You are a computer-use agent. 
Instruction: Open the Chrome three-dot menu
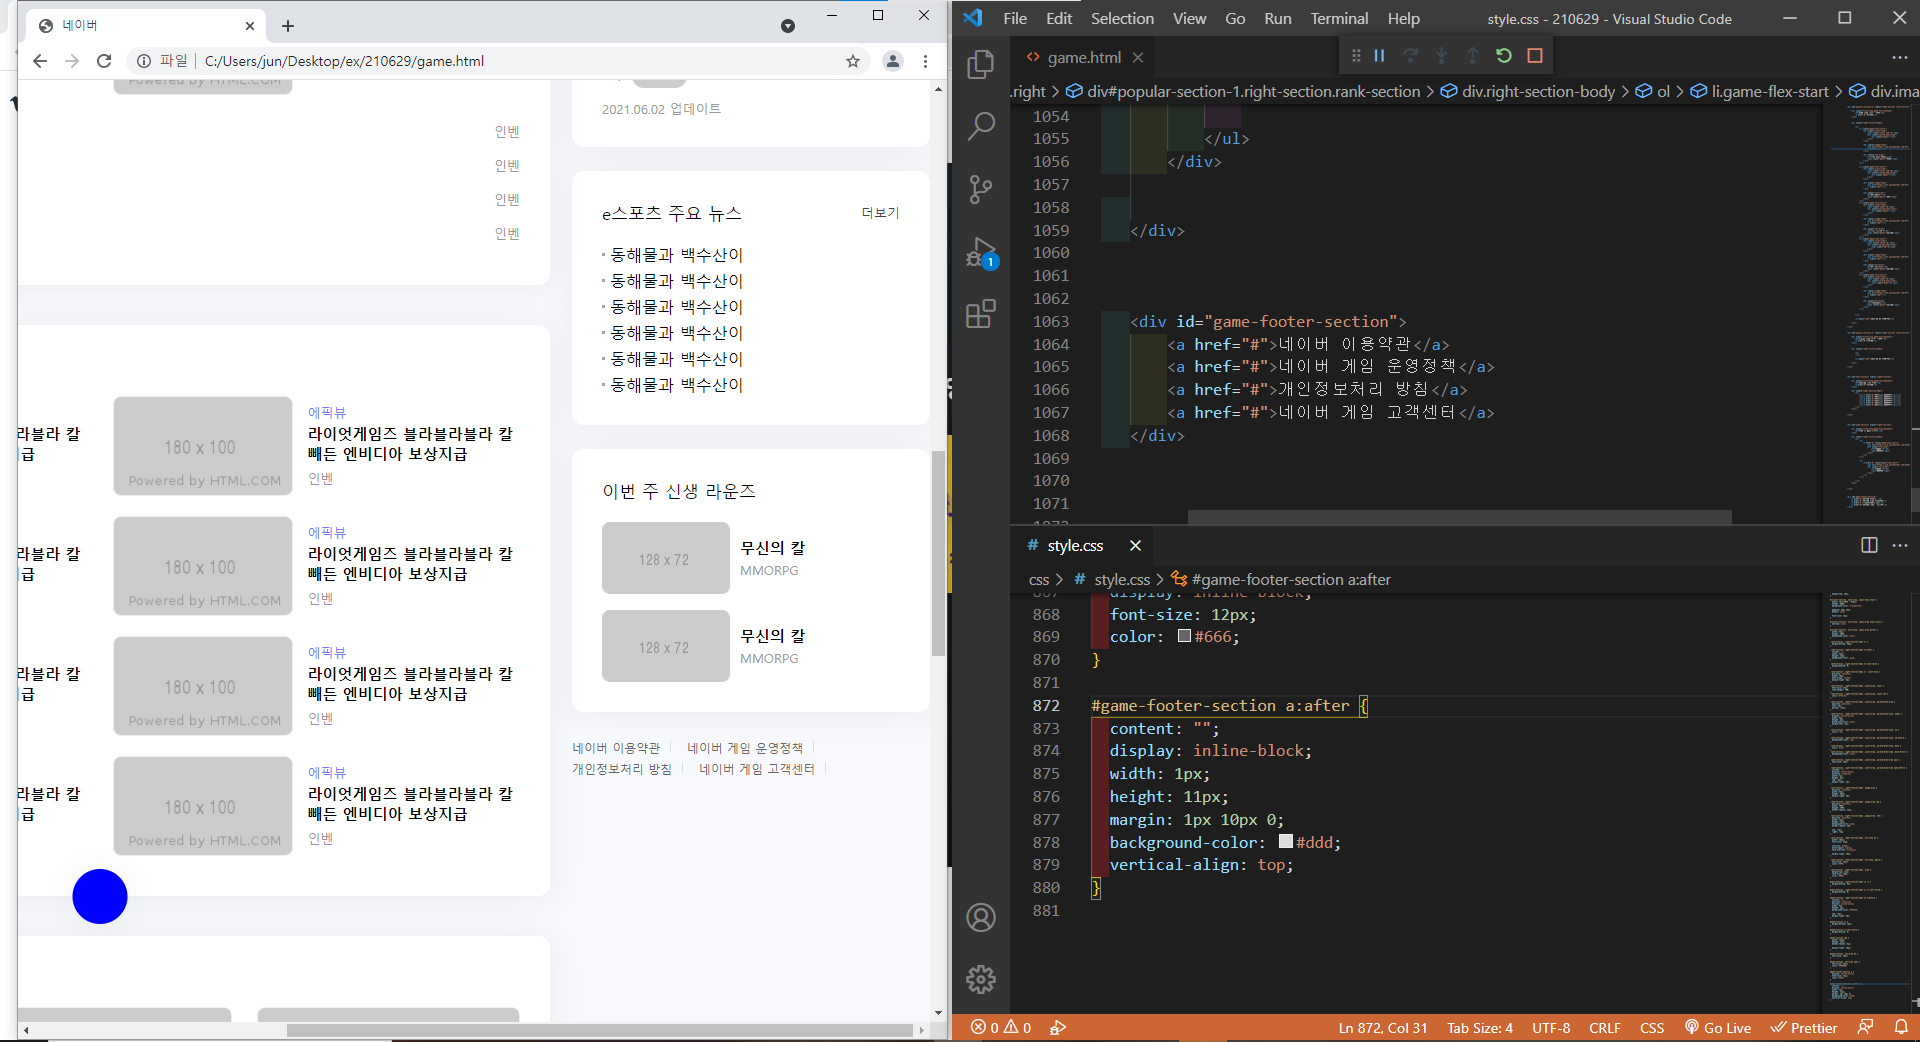pos(925,61)
